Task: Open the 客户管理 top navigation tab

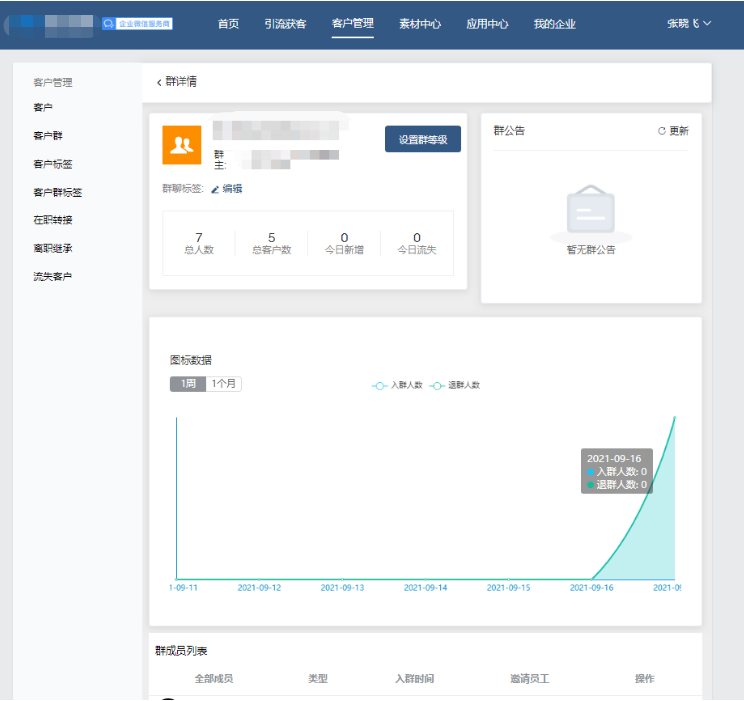Action: pyautogui.click(x=353, y=24)
